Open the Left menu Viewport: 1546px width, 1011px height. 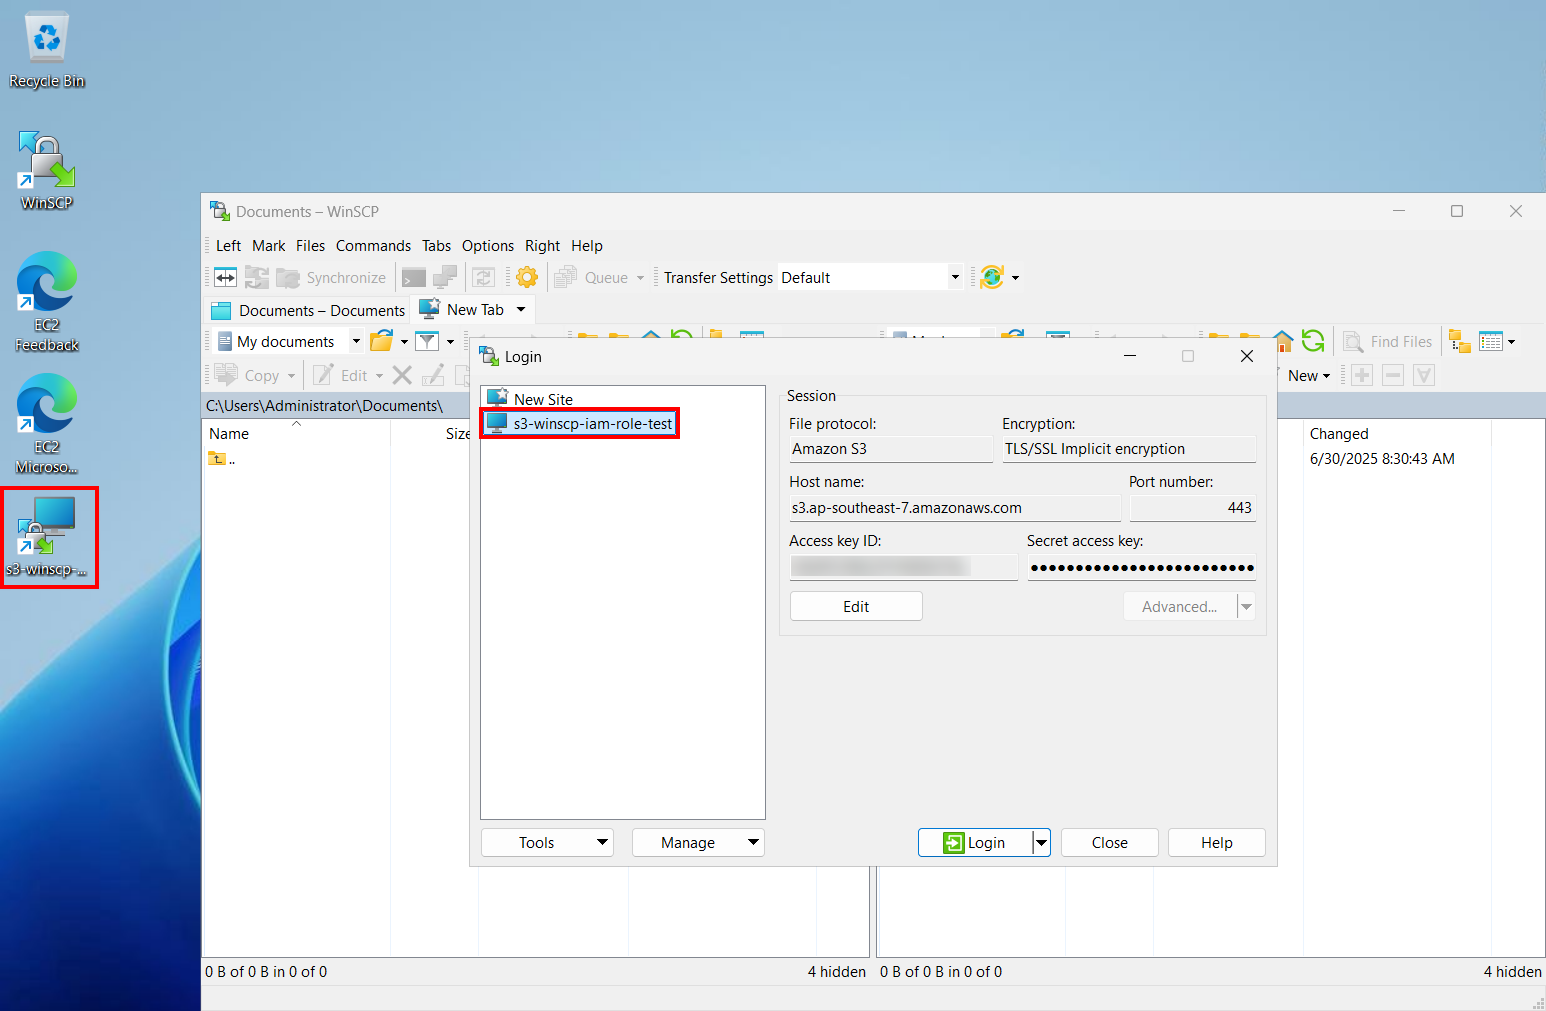(x=228, y=245)
